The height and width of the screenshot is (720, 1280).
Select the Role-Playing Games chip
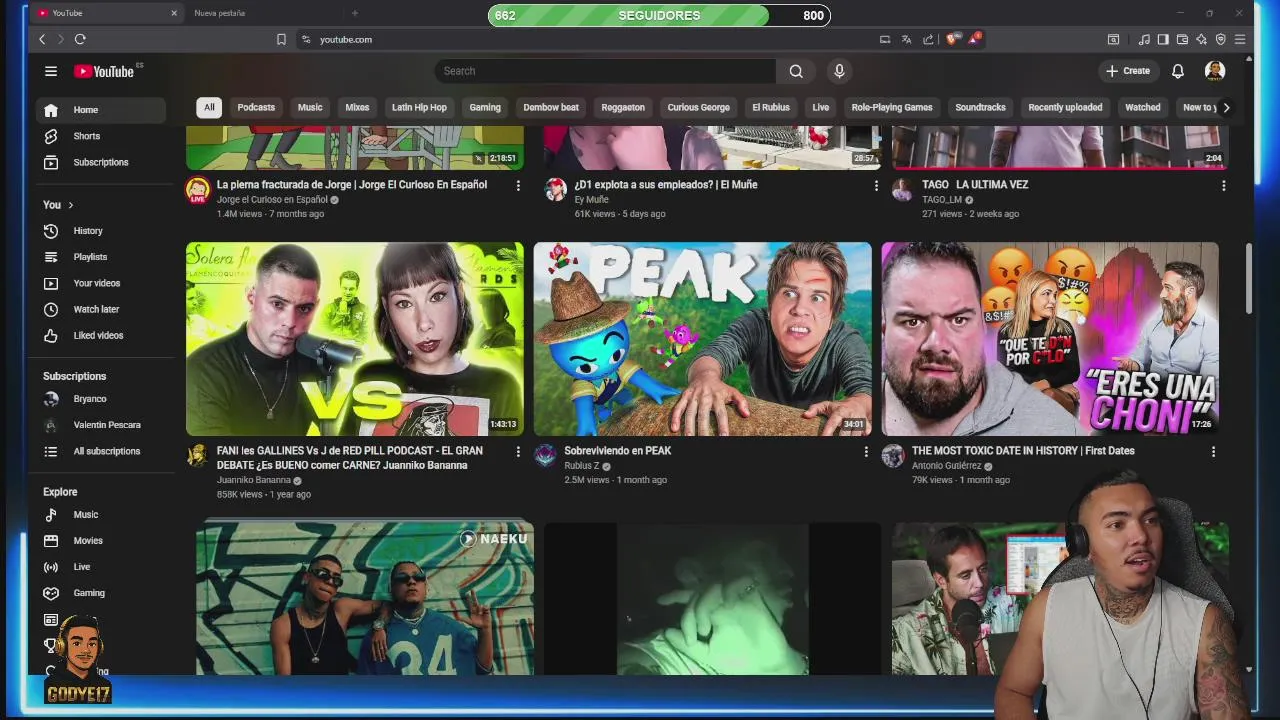click(892, 107)
